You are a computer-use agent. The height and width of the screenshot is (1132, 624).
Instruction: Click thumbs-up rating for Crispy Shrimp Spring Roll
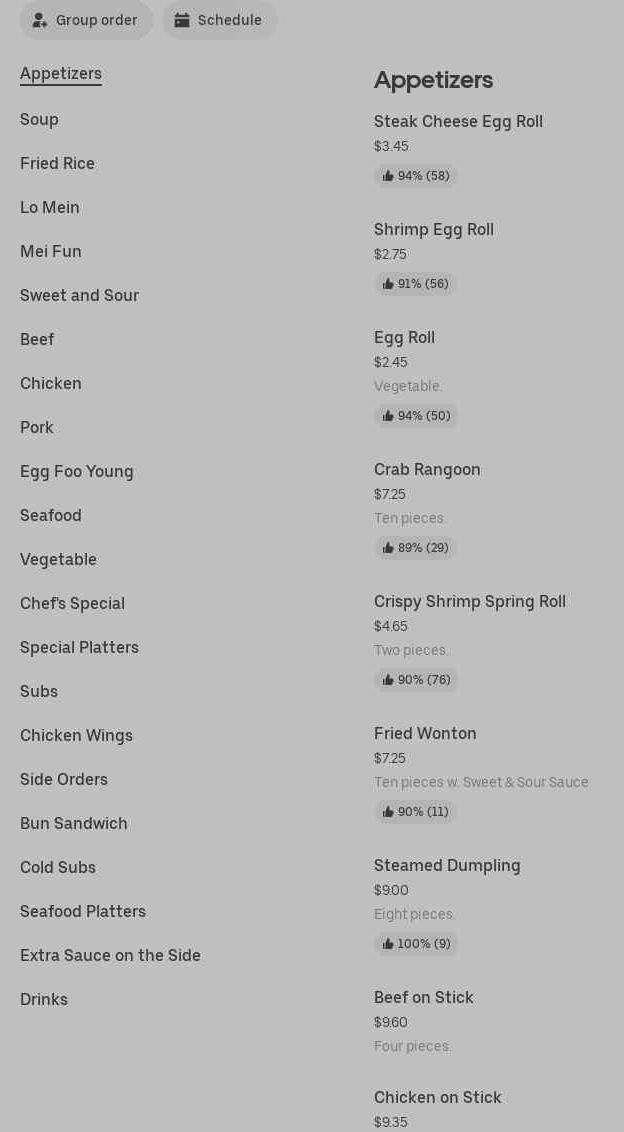(x=416, y=680)
